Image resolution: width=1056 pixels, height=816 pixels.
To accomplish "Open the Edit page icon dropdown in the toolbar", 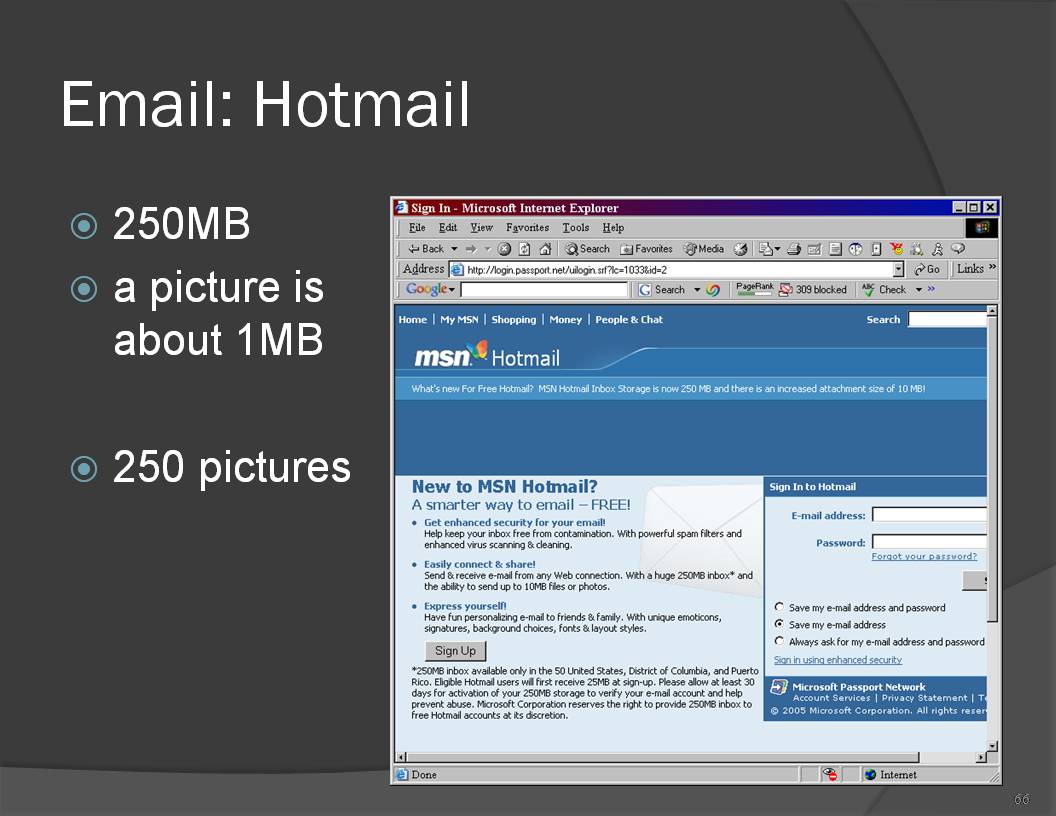I will (778, 250).
